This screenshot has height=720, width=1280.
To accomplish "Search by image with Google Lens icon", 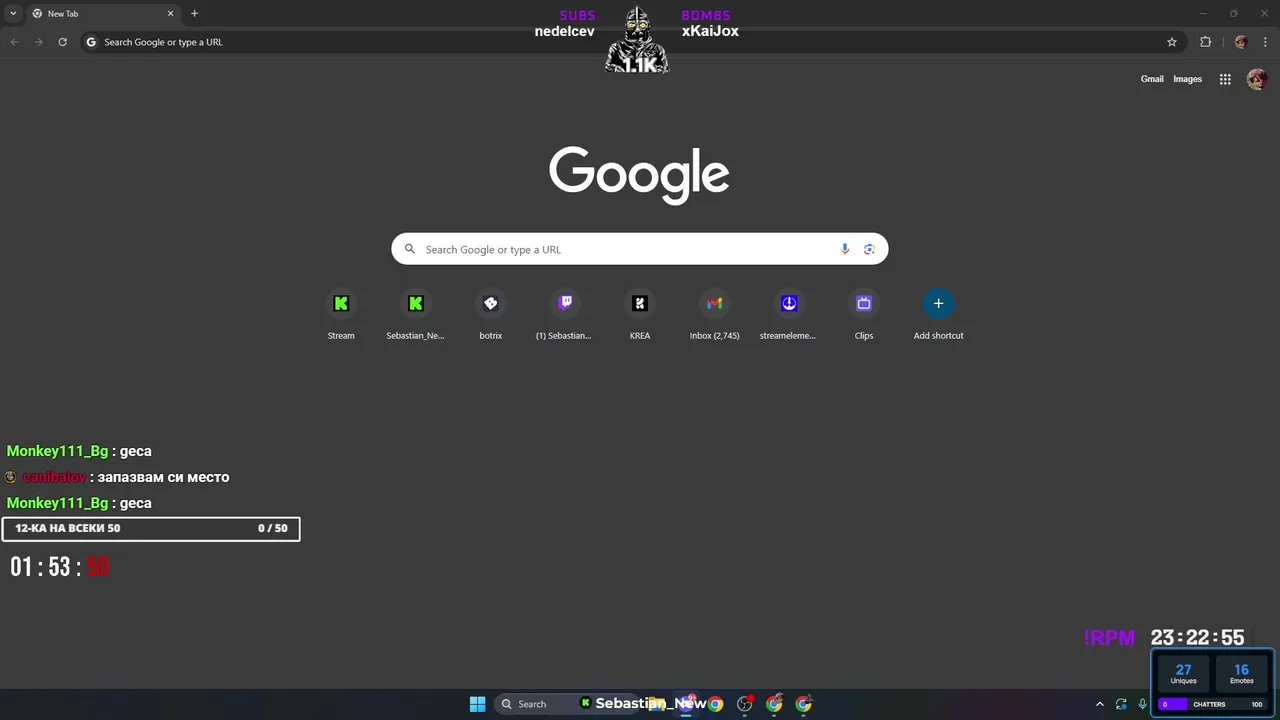I will pyautogui.click(x=869, y=249).
